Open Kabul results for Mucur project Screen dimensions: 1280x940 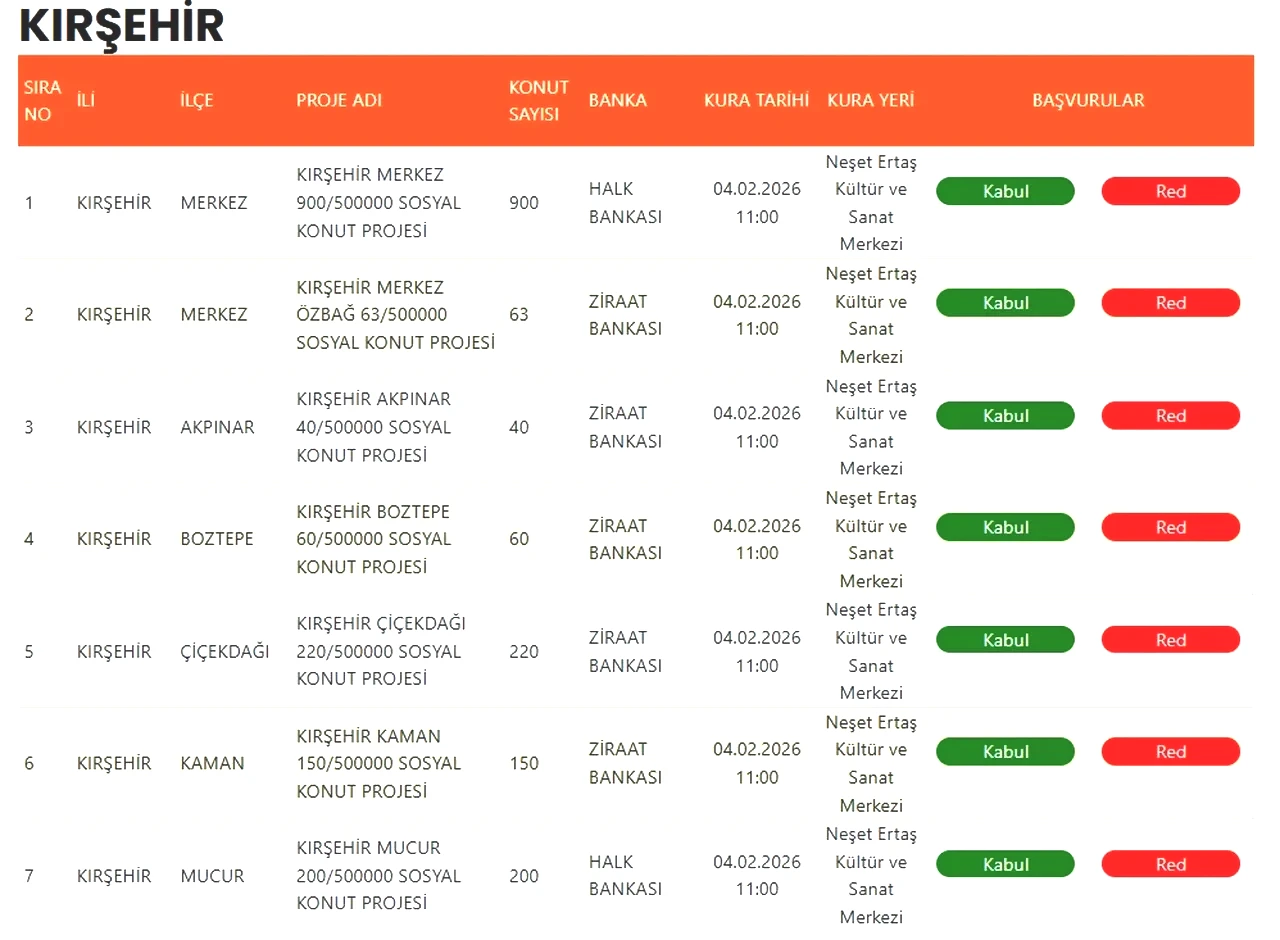click(1005, 865)
